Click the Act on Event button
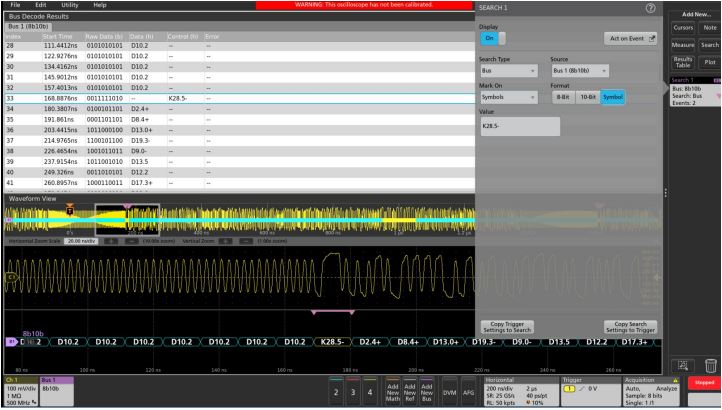 tap(628, 38)
